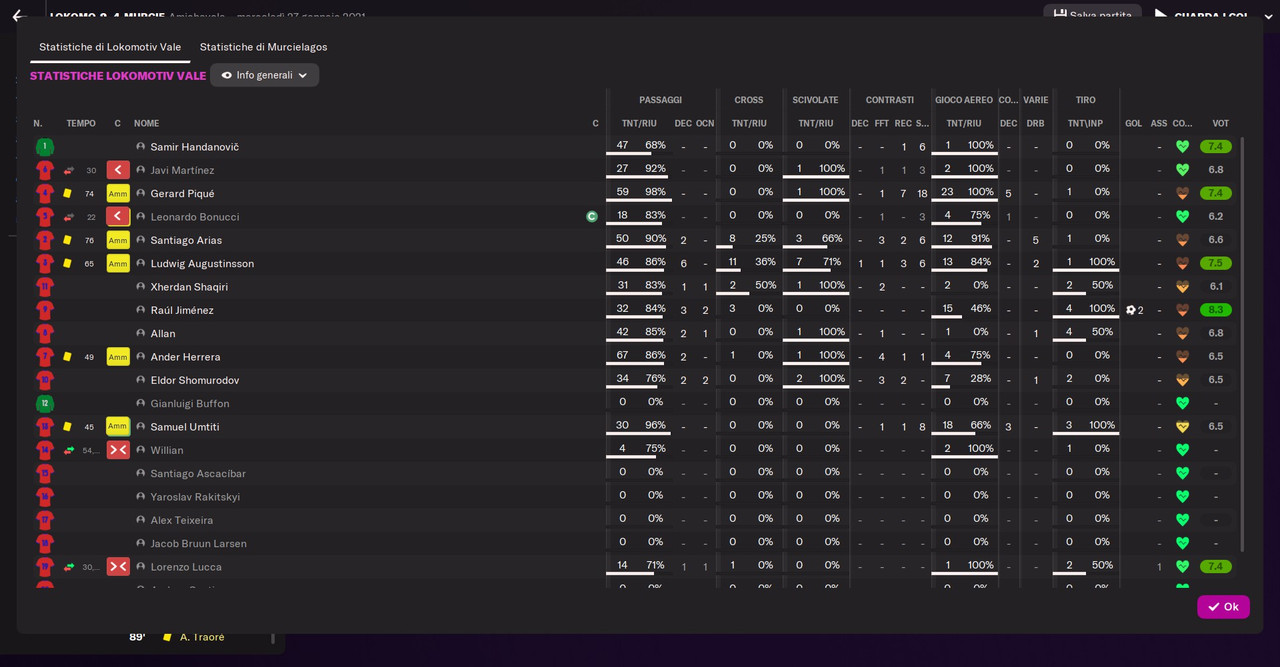Open Raúl Jiménez's player name link
Screen dimensions: 1280x667
click(x=182, y=310)
